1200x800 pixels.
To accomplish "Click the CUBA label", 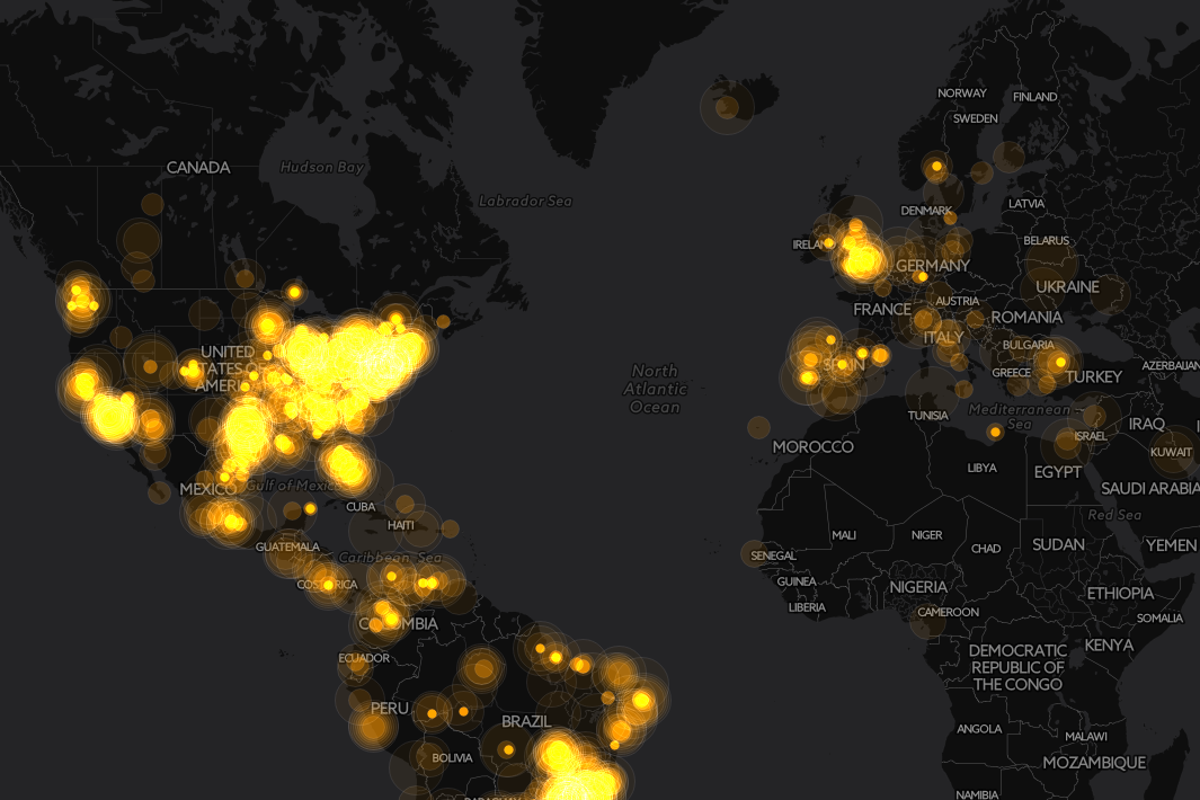I will coord(360,507).
